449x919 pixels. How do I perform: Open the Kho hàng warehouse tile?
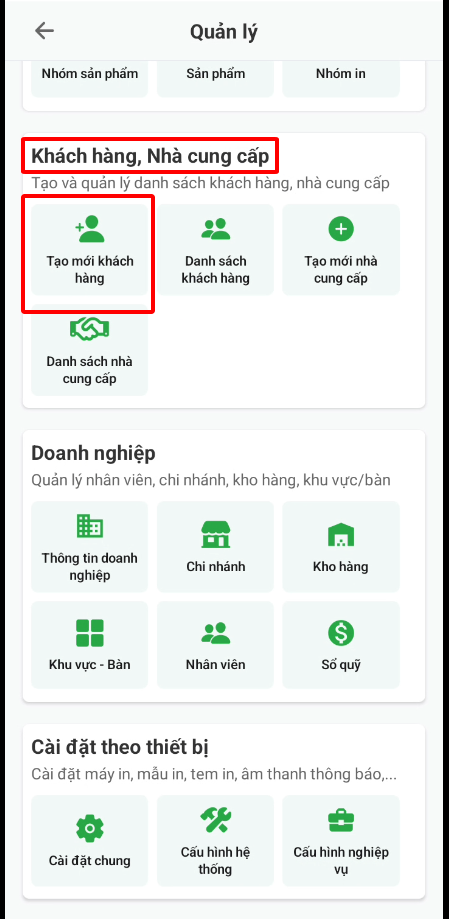341,547
